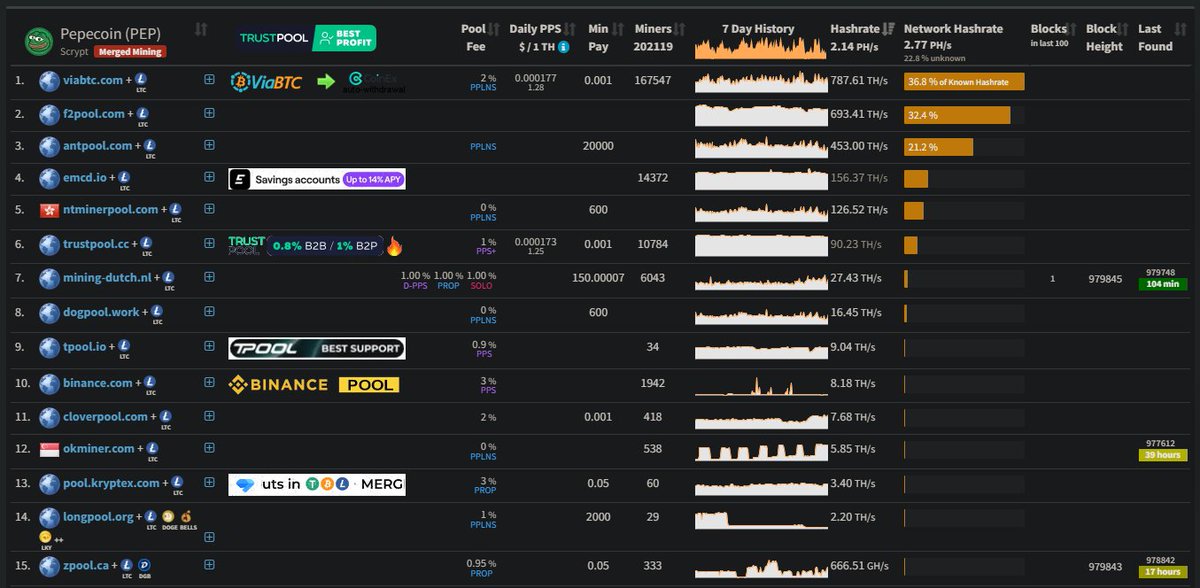Click the Binance Pool logo banner
Screen dimensions: 1200x588
[313, 384]
